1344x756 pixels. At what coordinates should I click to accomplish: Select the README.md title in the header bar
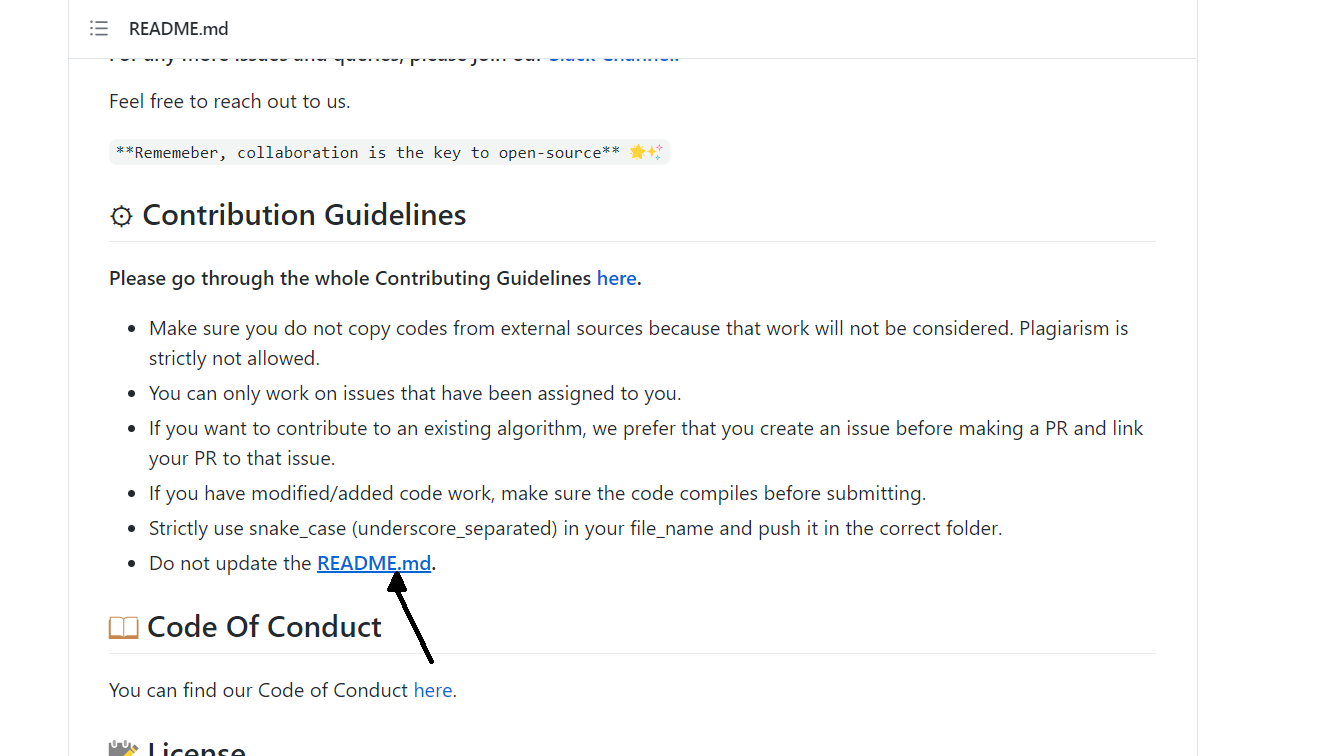178,28
